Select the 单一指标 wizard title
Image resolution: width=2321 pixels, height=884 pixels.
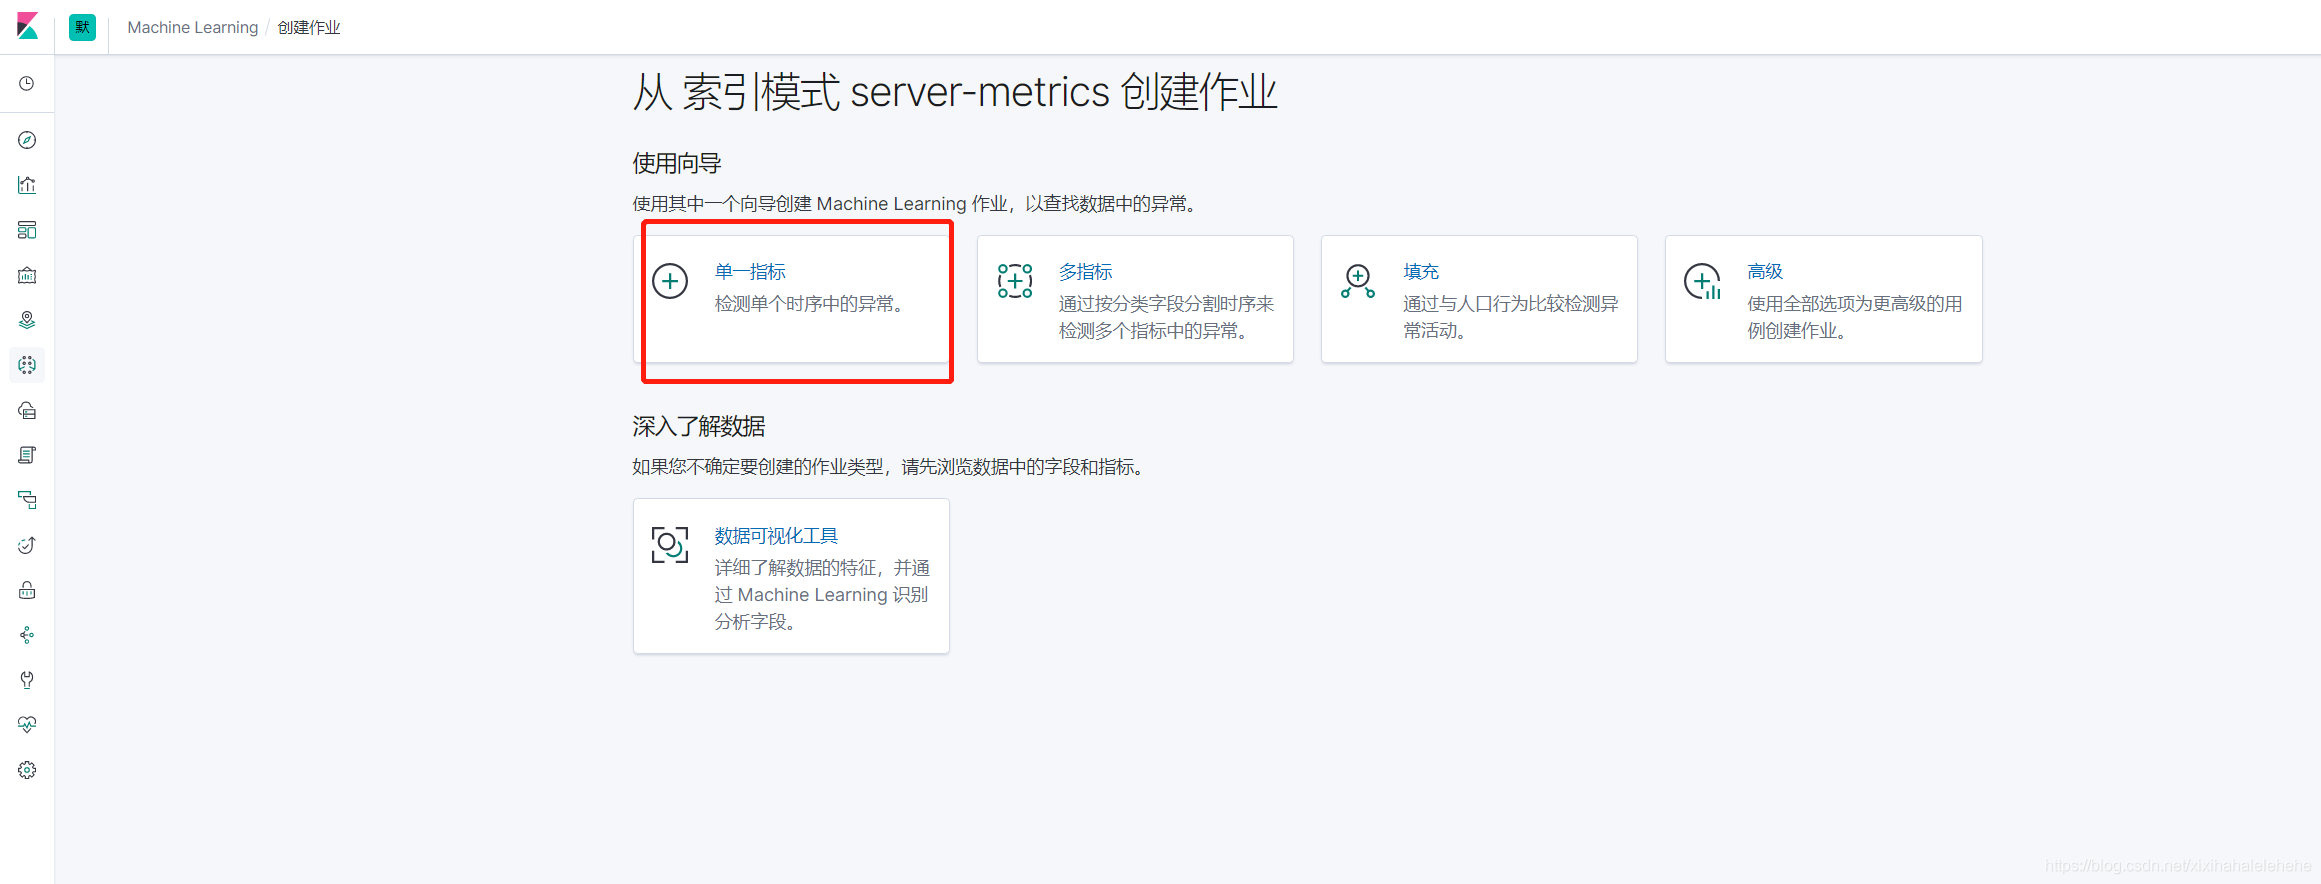pyautogui.click(x=750, y=272)
